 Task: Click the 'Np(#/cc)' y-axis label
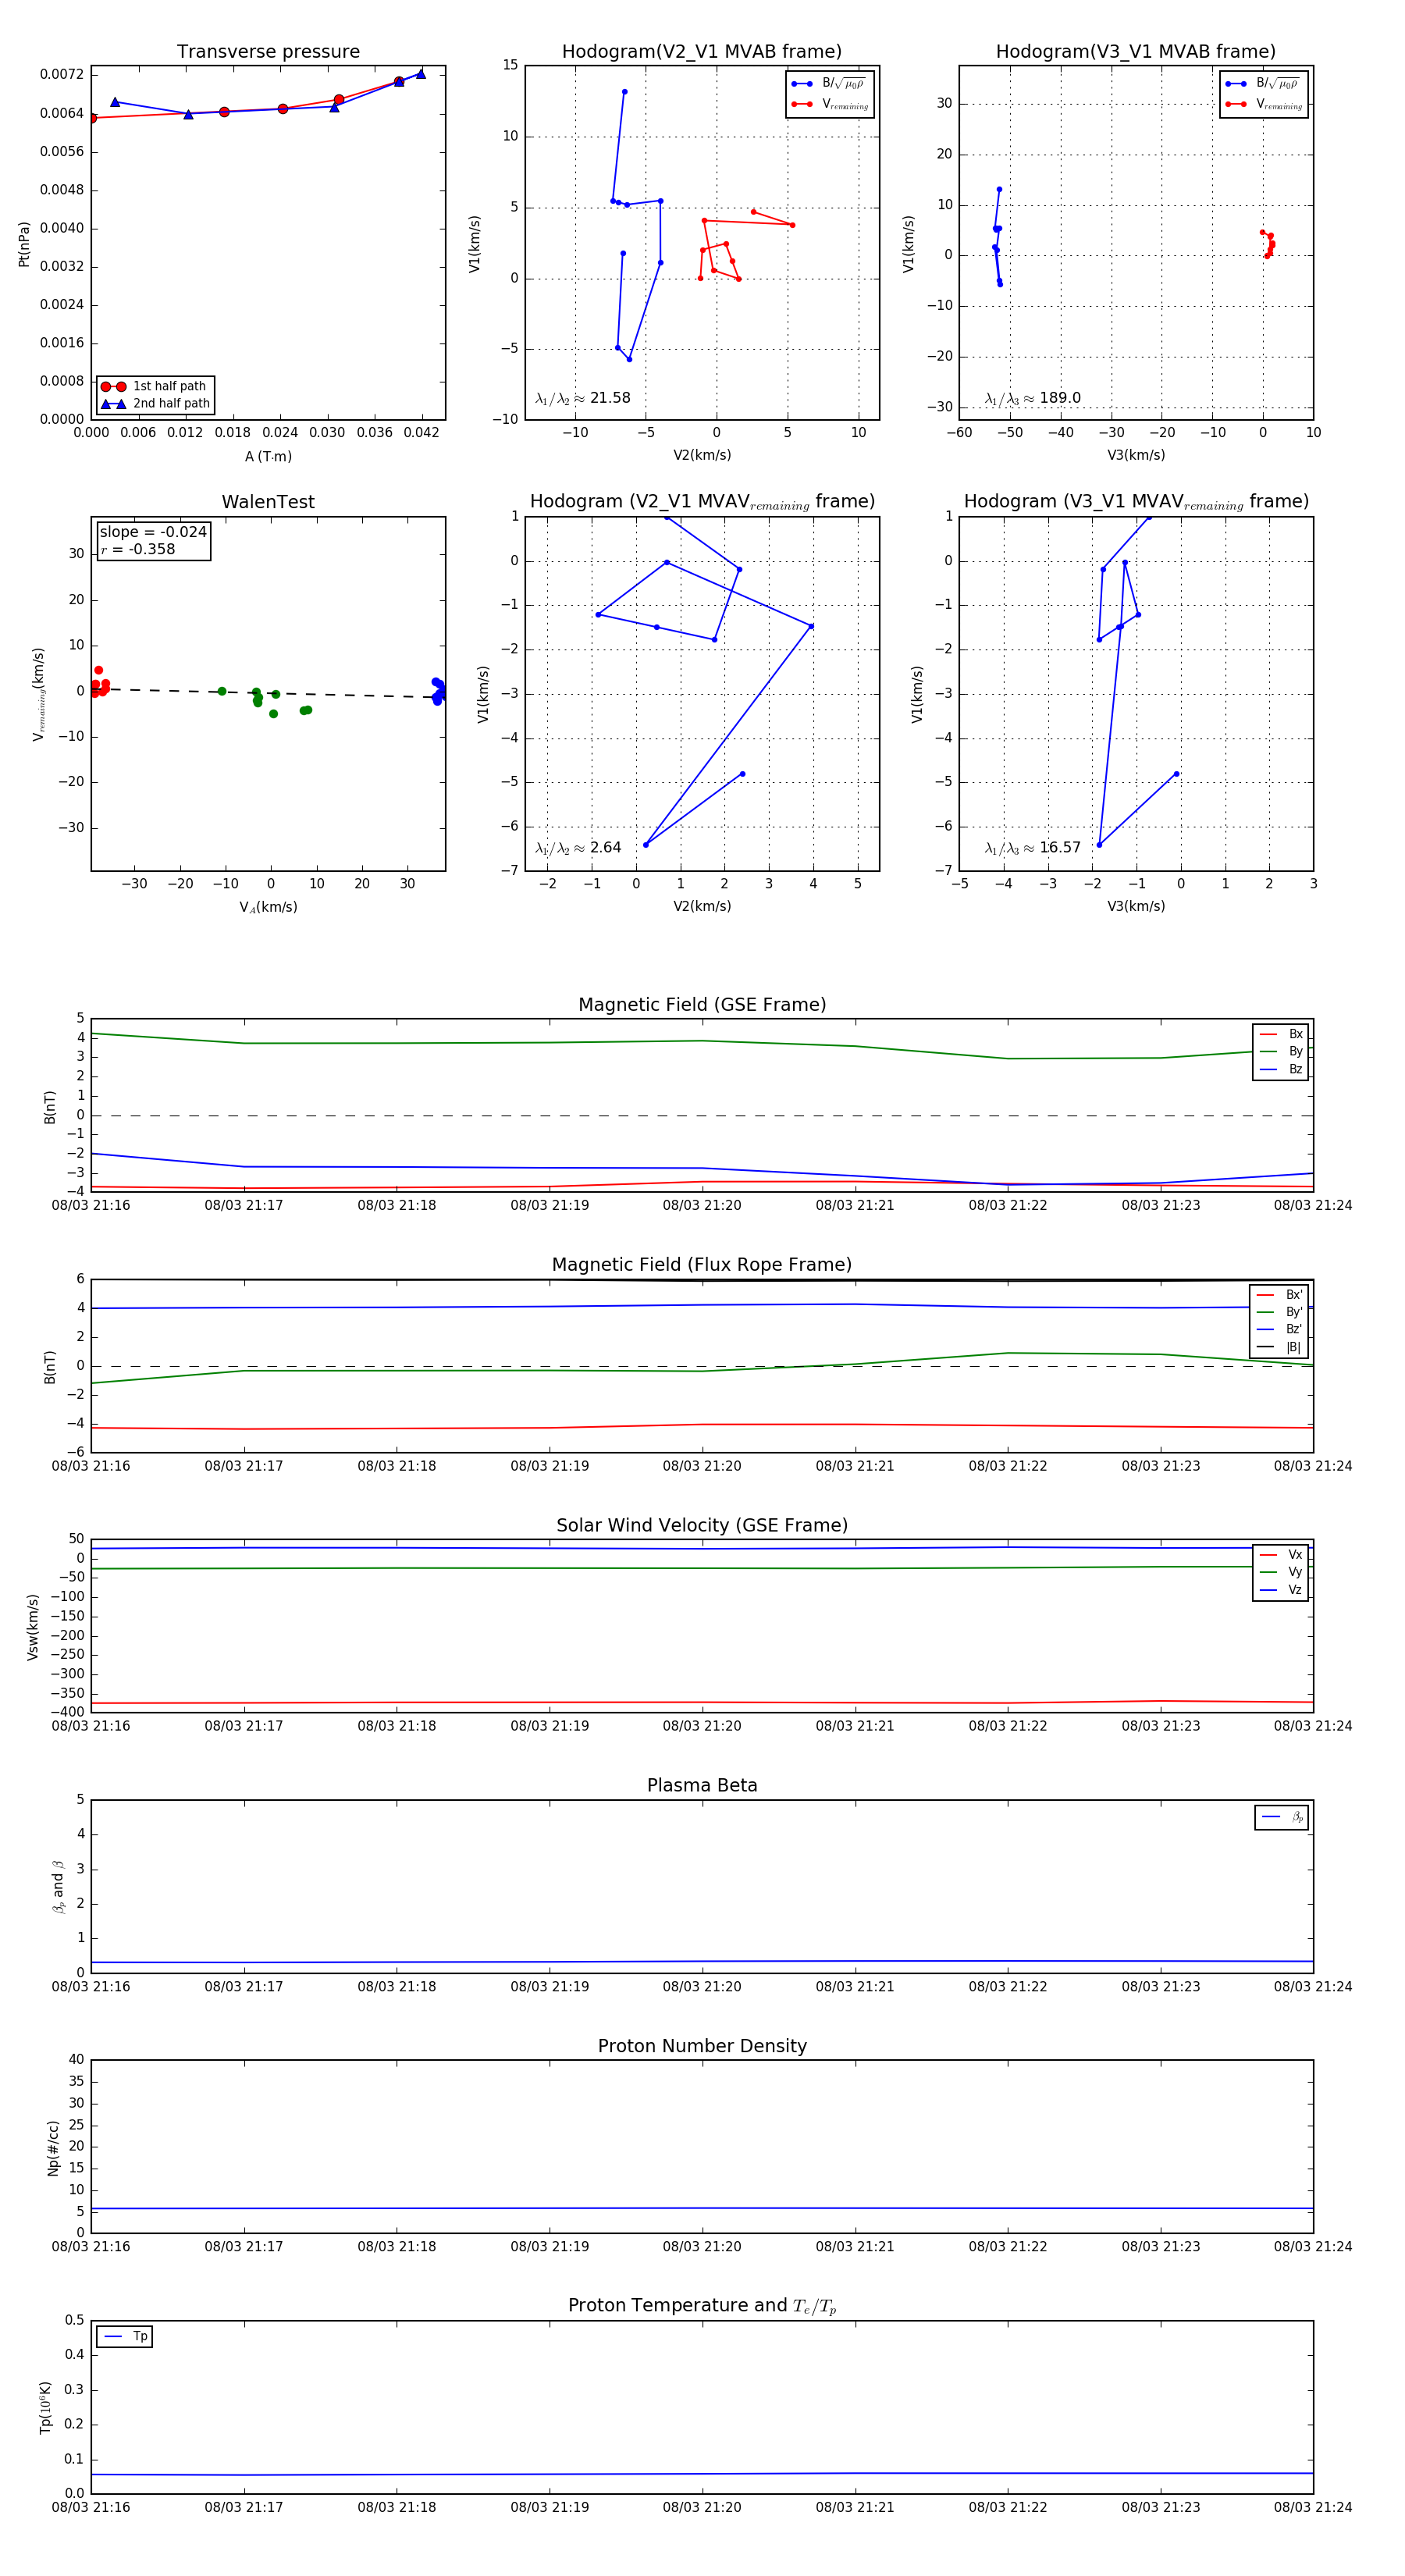(x=53, y=2148)
